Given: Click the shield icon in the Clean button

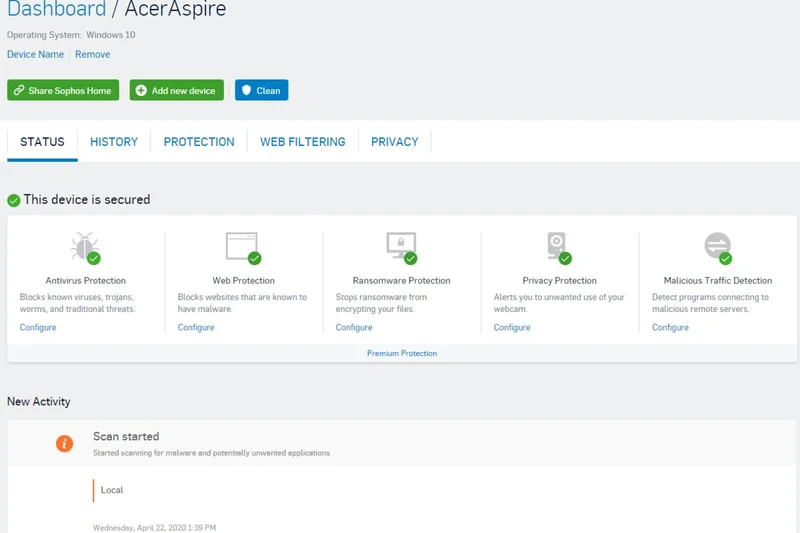Looking at the screenshot, I should [x=246, y=90].
